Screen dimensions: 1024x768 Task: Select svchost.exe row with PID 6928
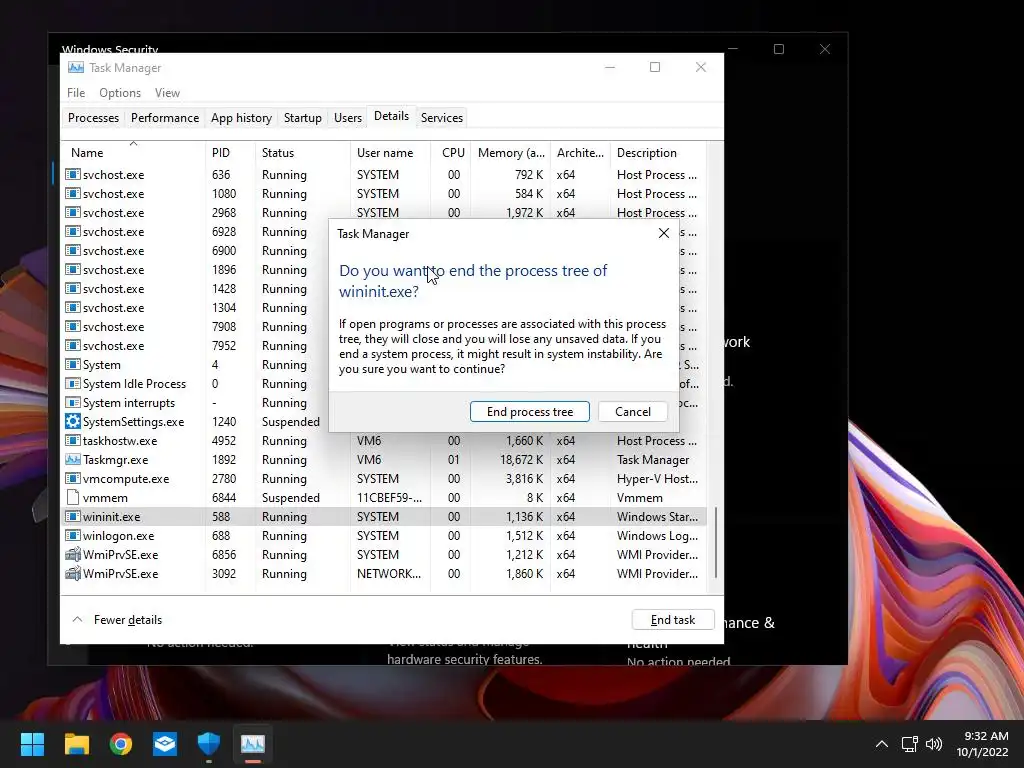pyautogui.click(x=384, y=231)
